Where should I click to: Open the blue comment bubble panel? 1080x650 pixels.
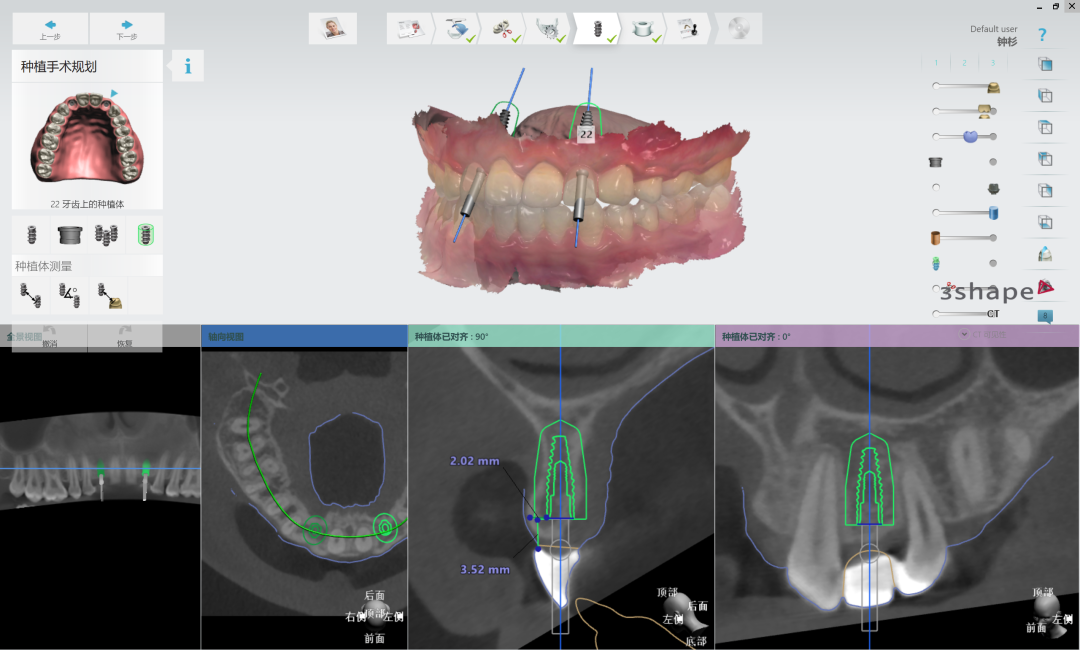(1045, 316)
